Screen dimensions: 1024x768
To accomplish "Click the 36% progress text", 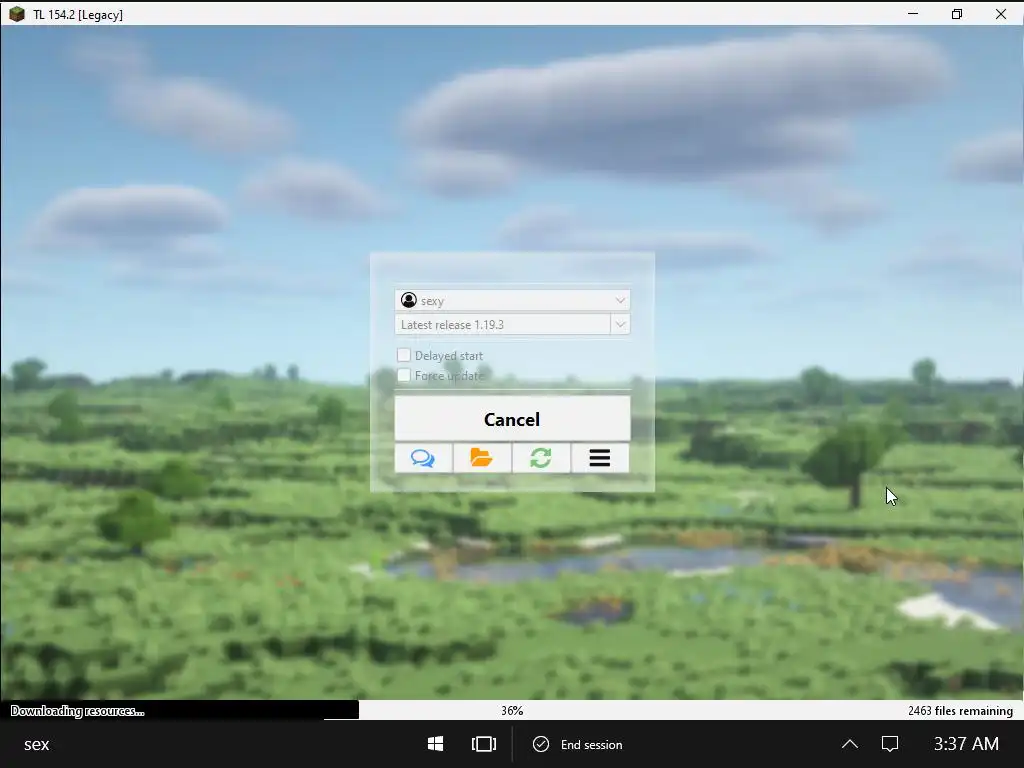I will pyautogui.click(x=512, y=711).
